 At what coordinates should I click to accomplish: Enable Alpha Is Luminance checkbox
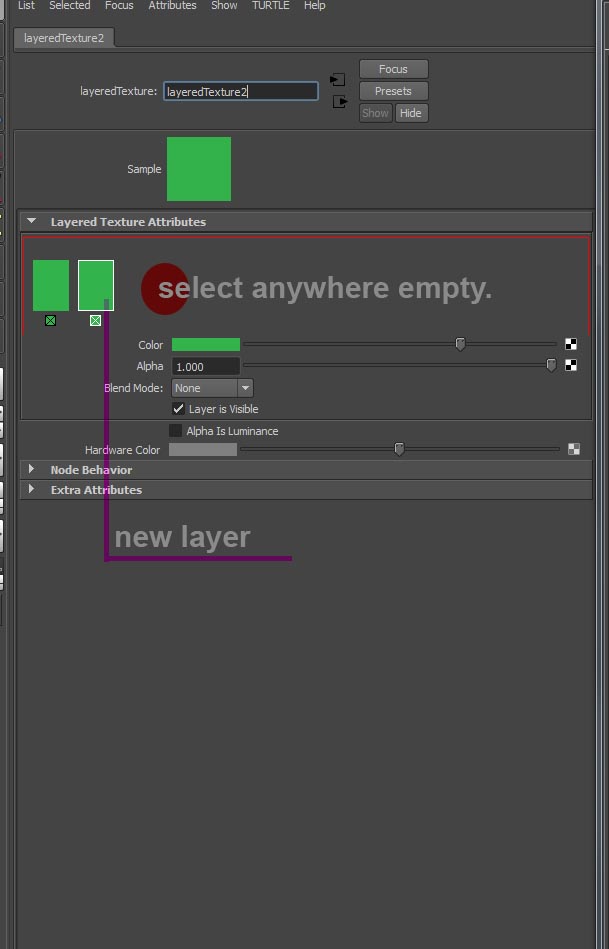[x=175, y=430]
